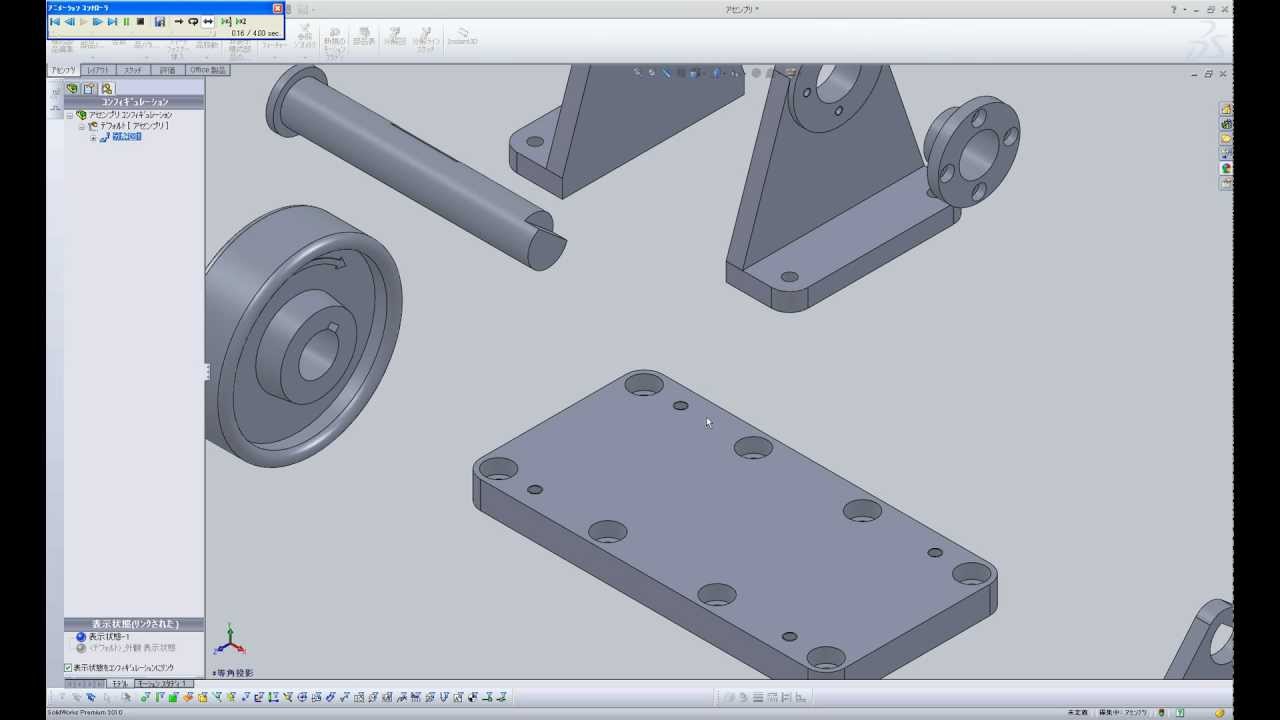Click the first task pane icon on right edge

tap(1226, 108)
